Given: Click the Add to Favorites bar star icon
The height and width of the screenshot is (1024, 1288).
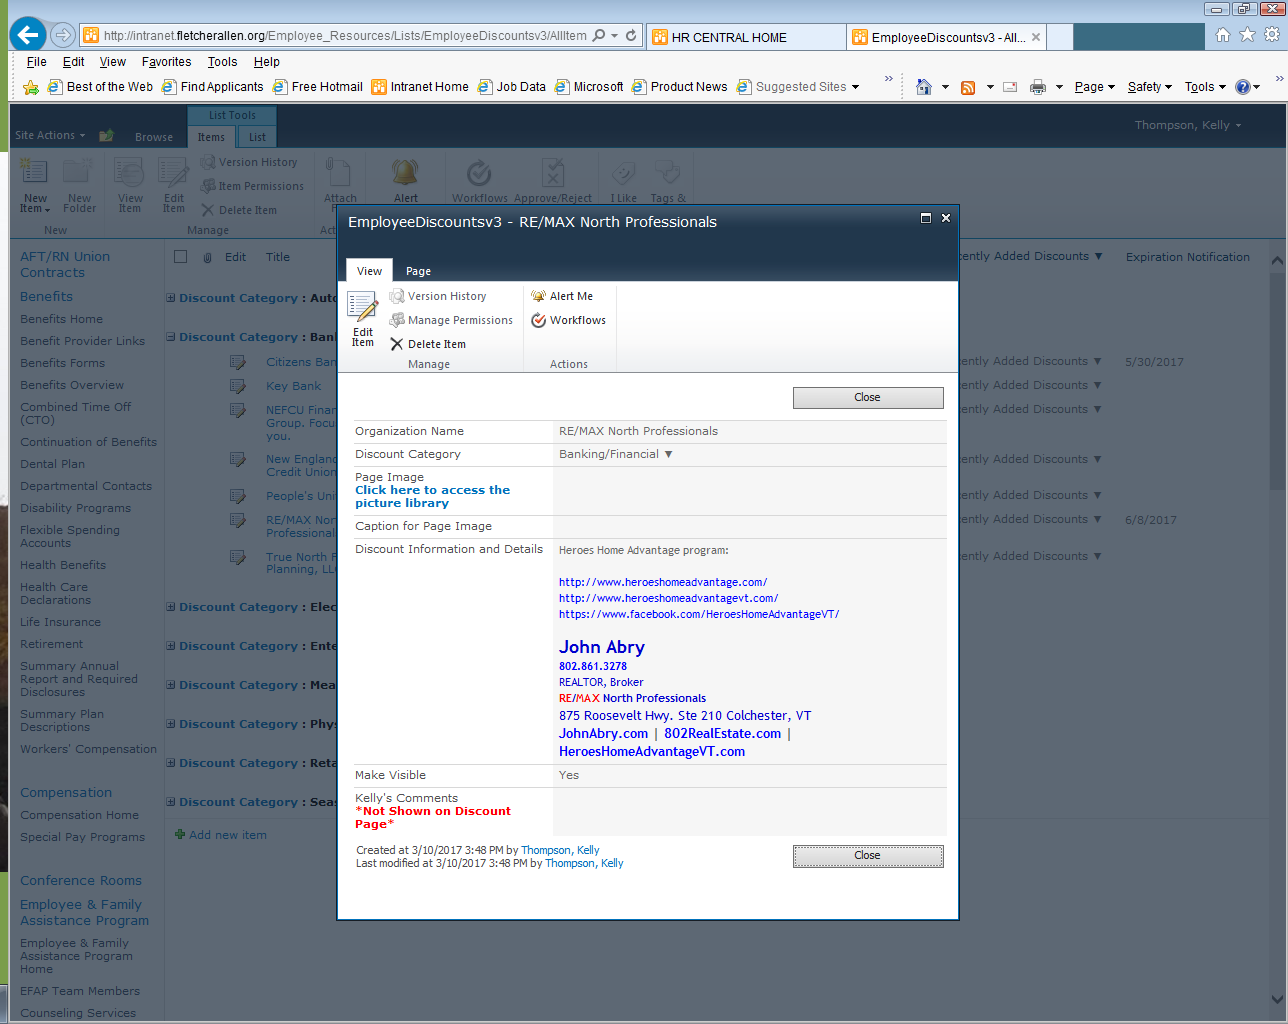Looking at the screenshot, I should [x=31, y=87].
